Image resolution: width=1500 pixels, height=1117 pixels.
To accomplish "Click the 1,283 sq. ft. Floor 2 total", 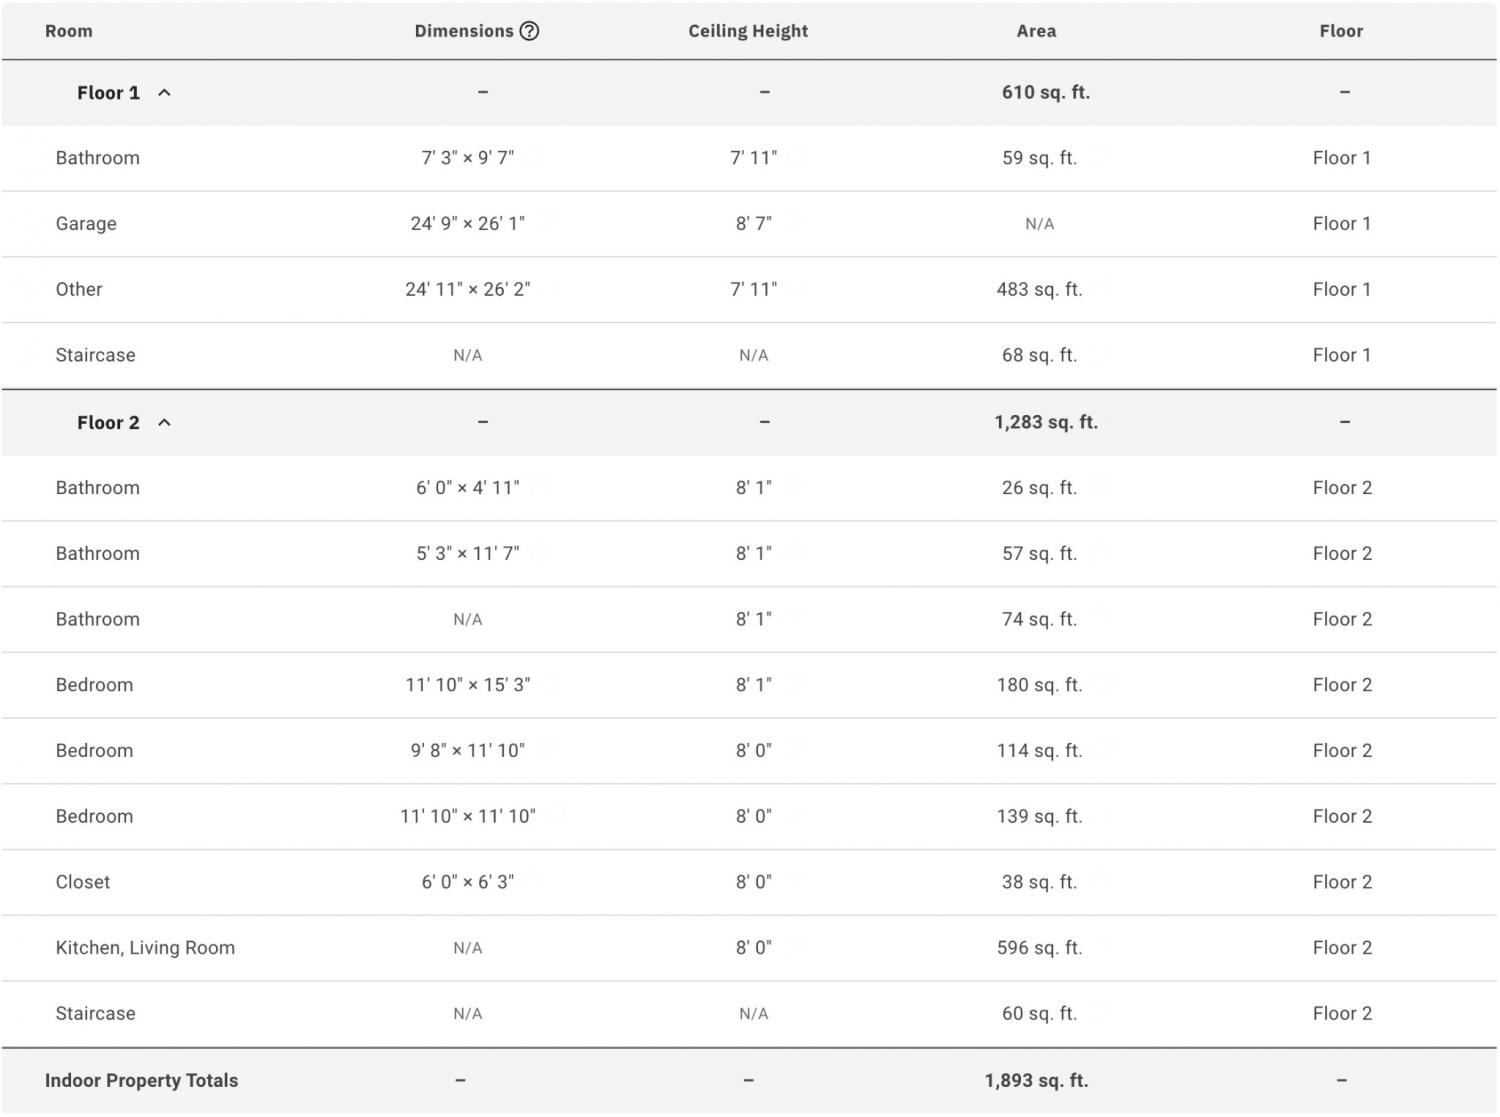I will click(1046, 423).
